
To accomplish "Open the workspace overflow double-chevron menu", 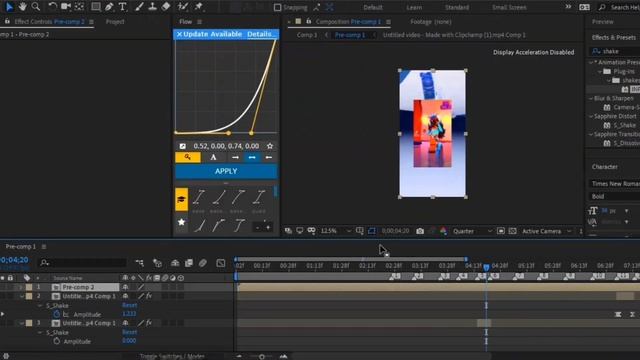I will pos(568,7).
